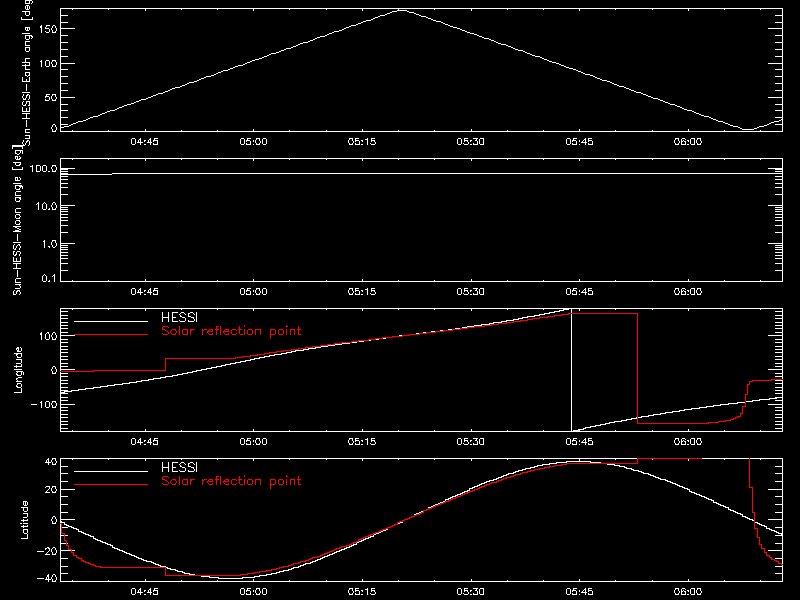Click 04:45 time label under Longitude plot
The width and height of the screenshot is (800, 600).
(x=144, y=442)
